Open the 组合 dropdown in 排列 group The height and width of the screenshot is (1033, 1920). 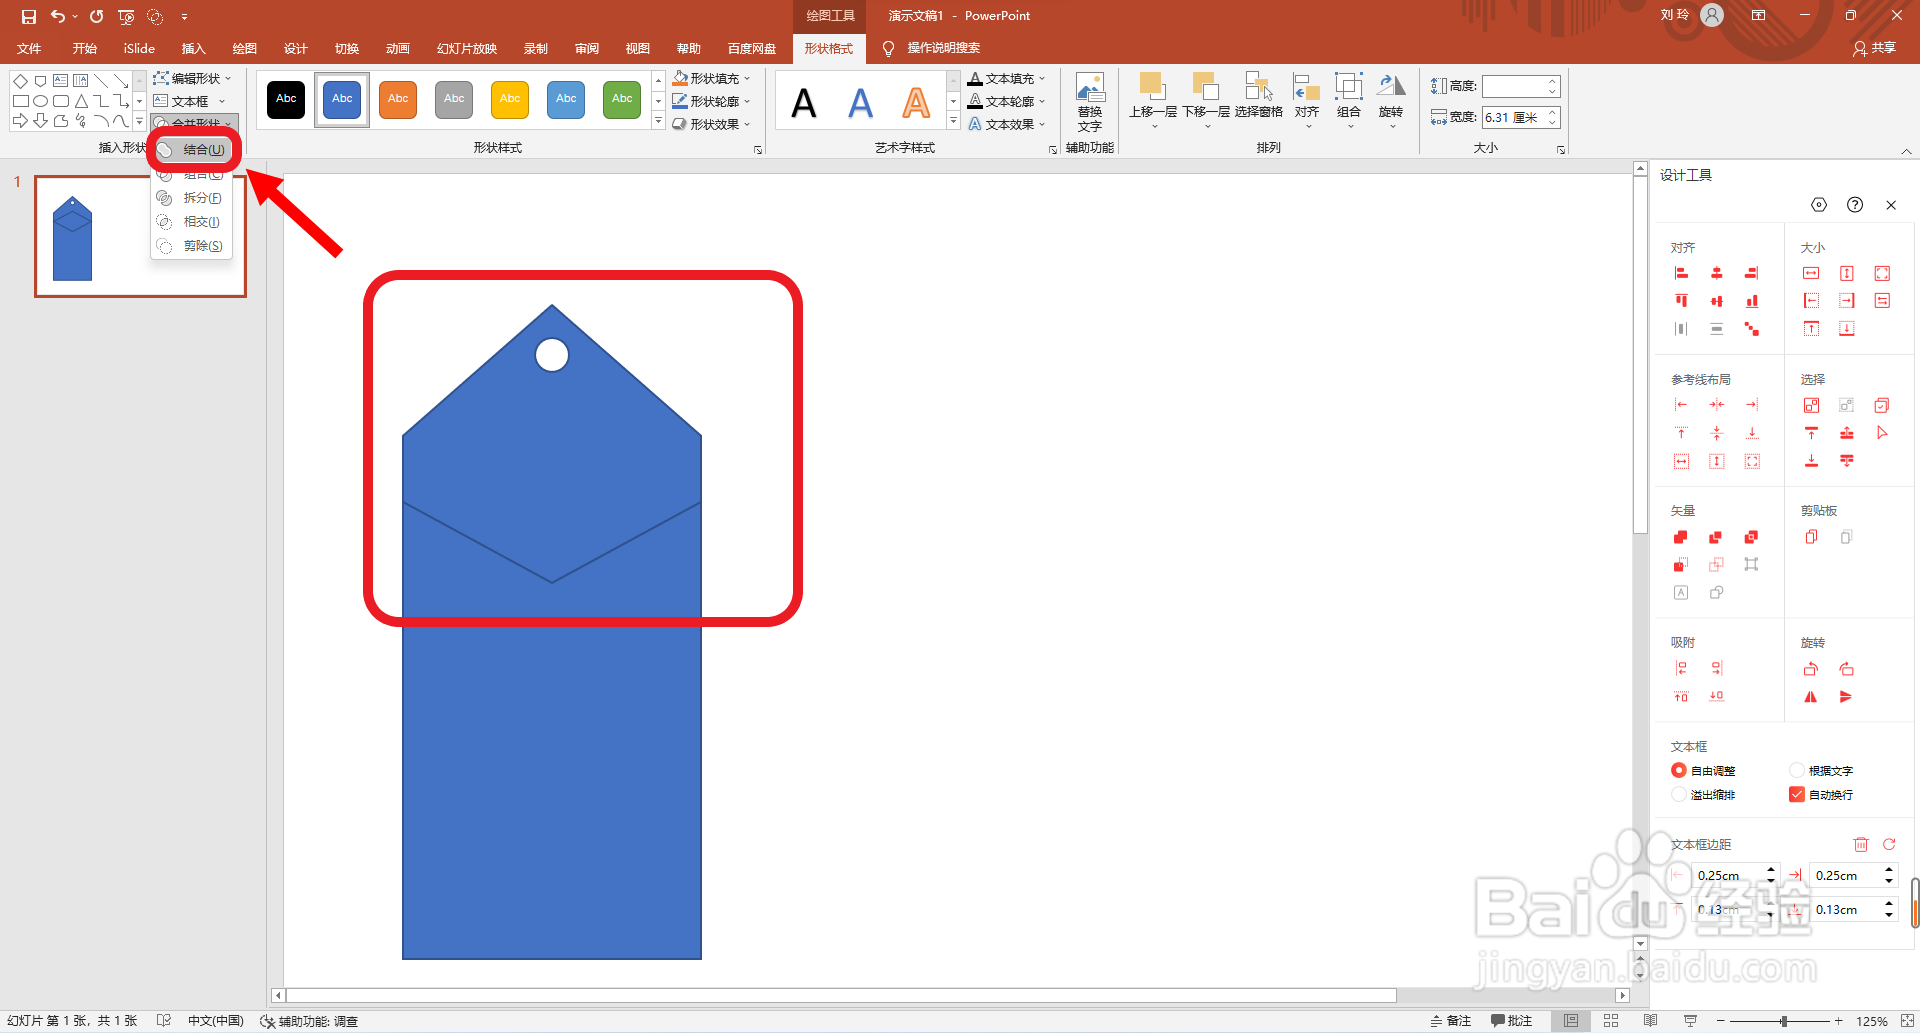coord(1349,100)
